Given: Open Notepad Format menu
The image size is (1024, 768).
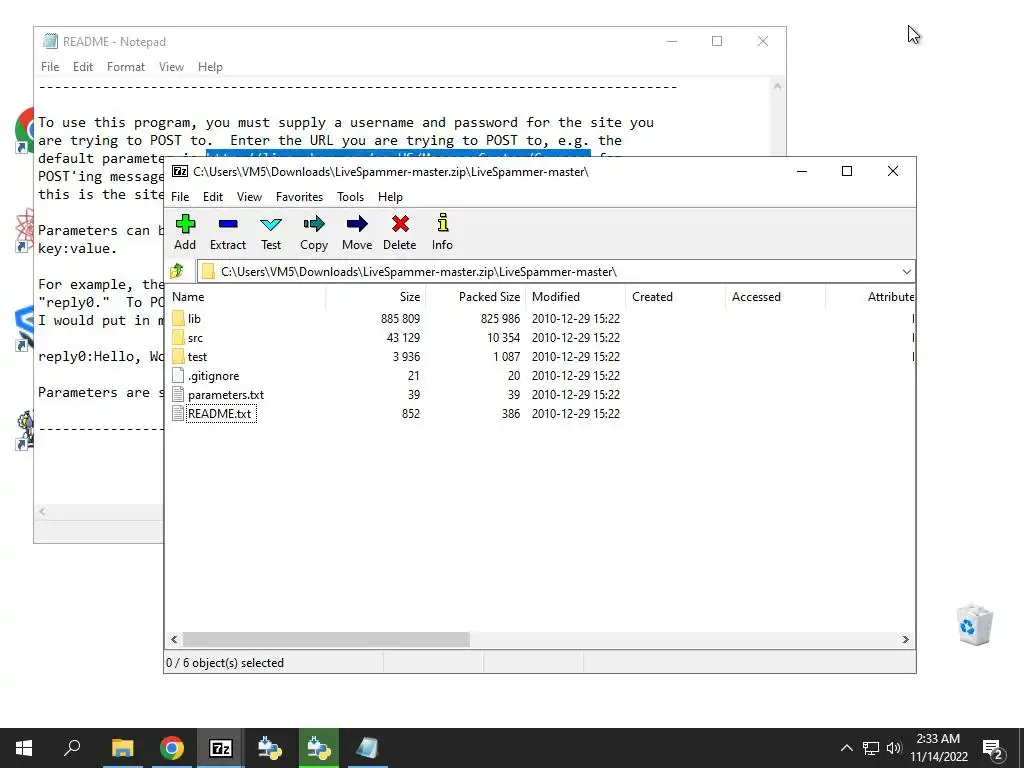Looking at the screenshot, I should click(126, 67).
